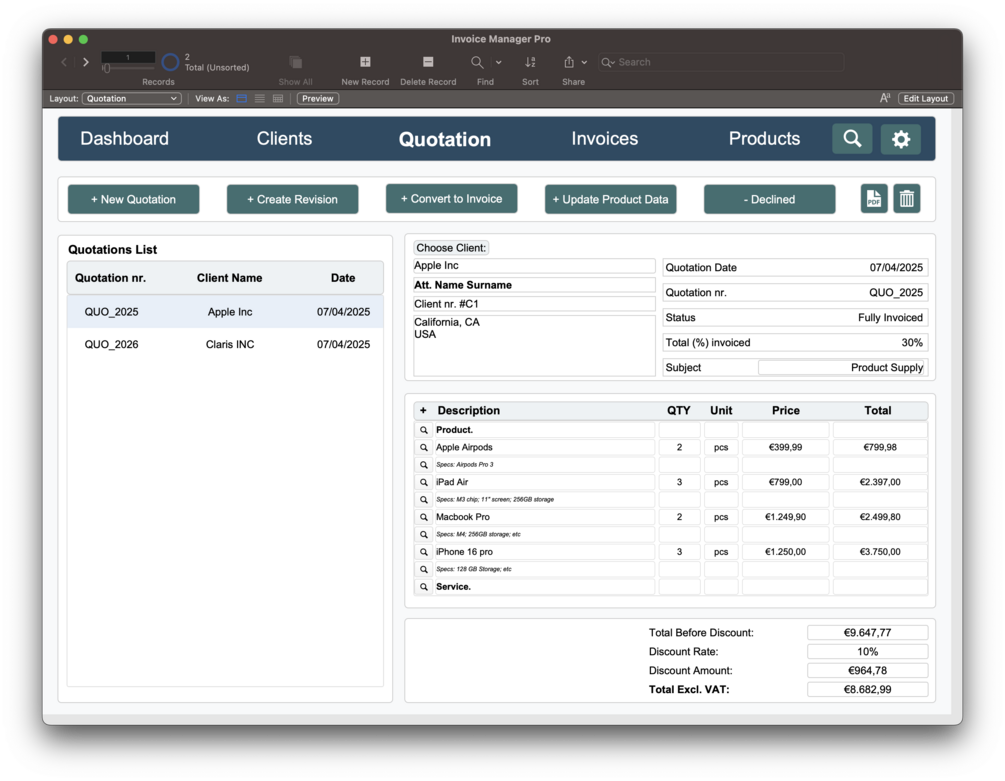Export quotation as PDF icon

point(874,199)
